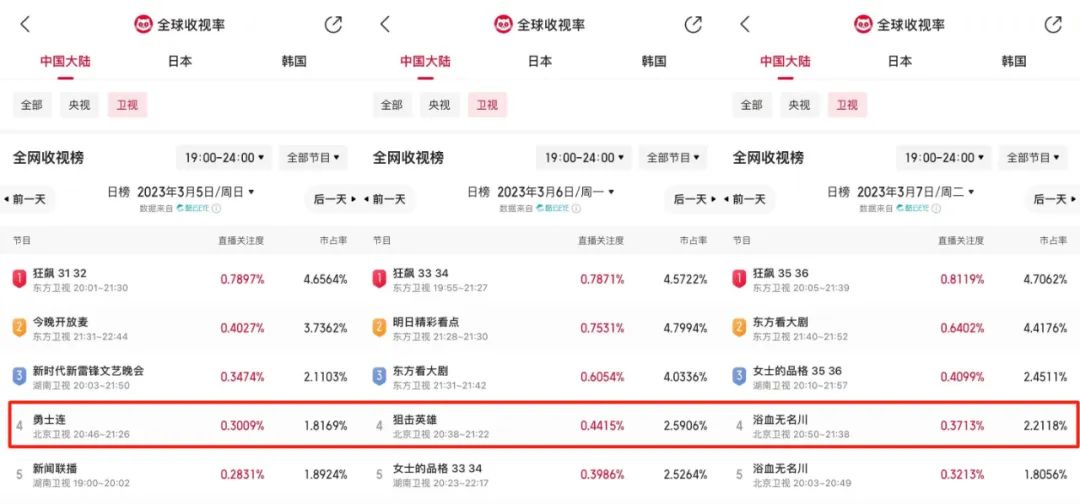Screen dimensions: 1080x504
Task: Expand the 全部节目 dropdown in the March 6 panel
Action: pyautogui.click(x=673, y=157)
